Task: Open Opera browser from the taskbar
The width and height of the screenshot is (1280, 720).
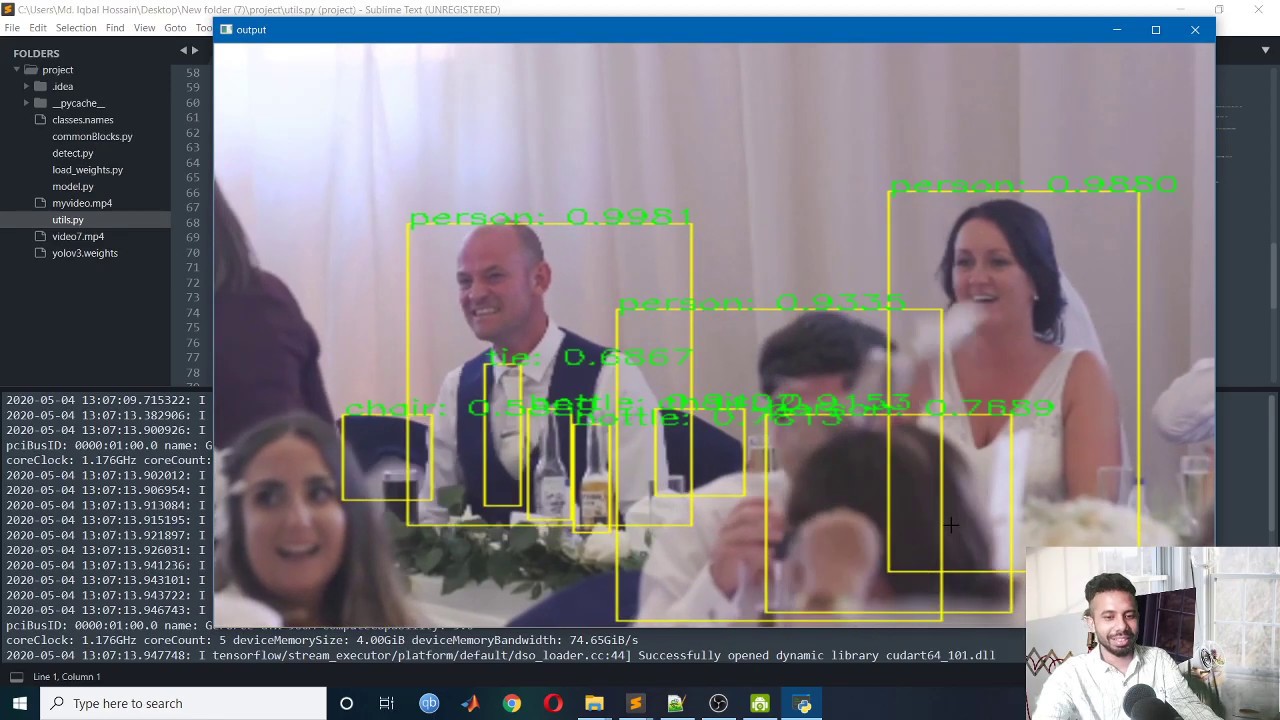Action: [x=553, y=703]
